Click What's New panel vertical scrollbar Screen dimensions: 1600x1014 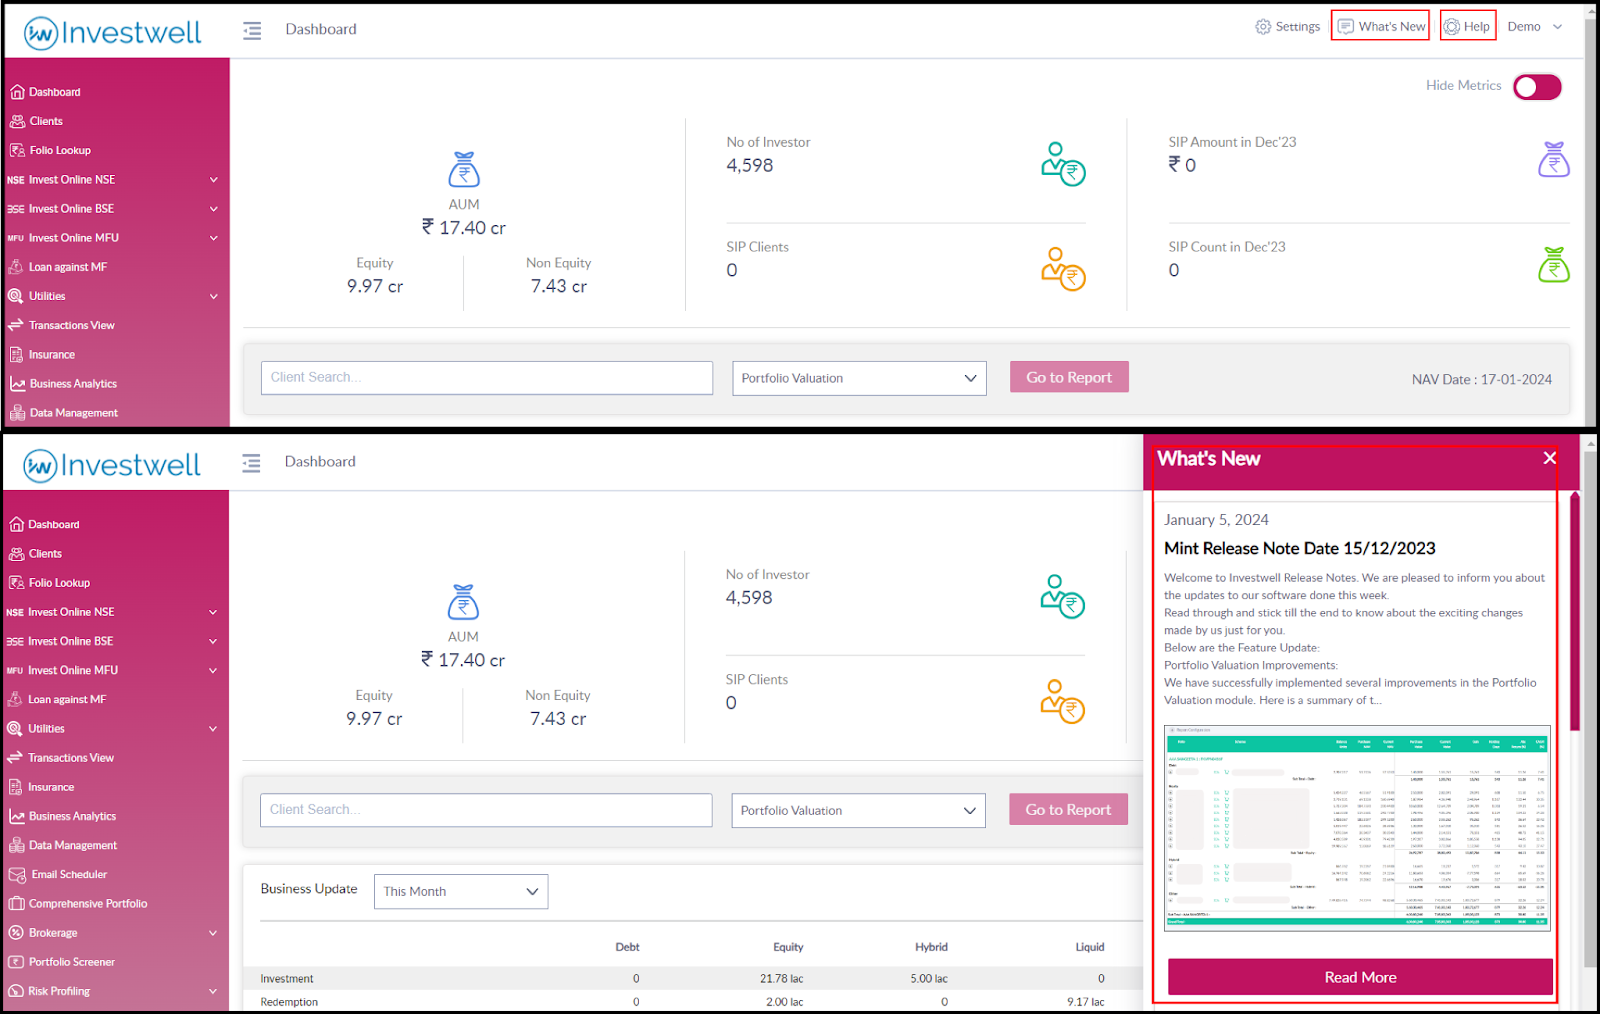tap(1574, 611)
